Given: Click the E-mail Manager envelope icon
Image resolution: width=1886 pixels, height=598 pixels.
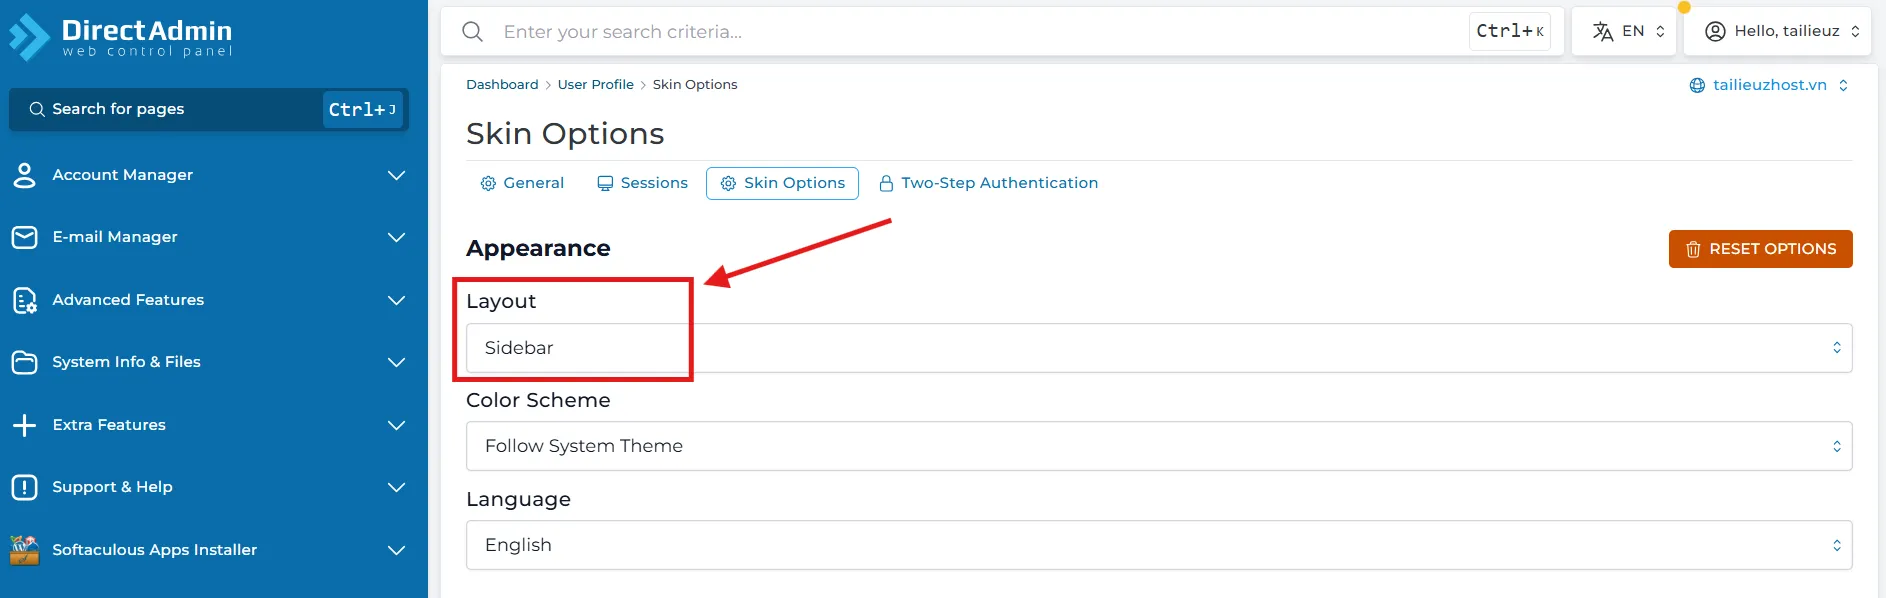Looking at the screenshot, I should 25,237.
